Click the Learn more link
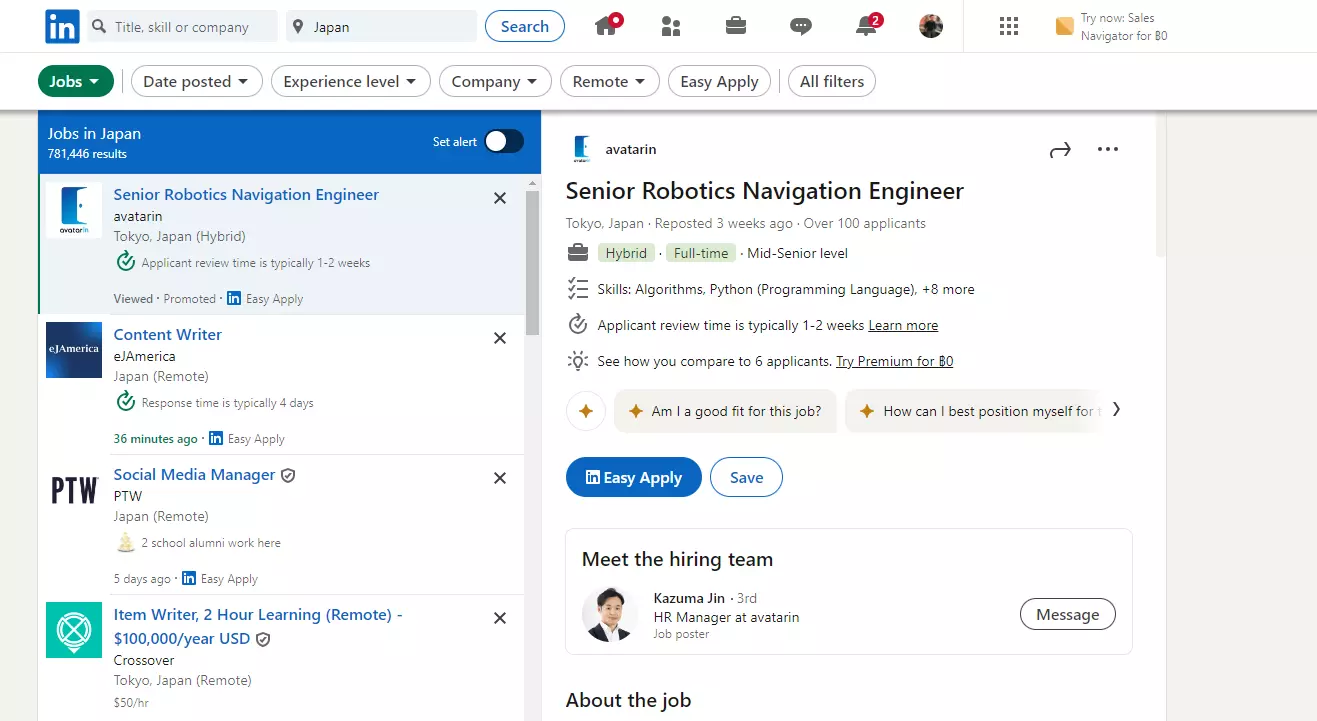 coord(903,325)
